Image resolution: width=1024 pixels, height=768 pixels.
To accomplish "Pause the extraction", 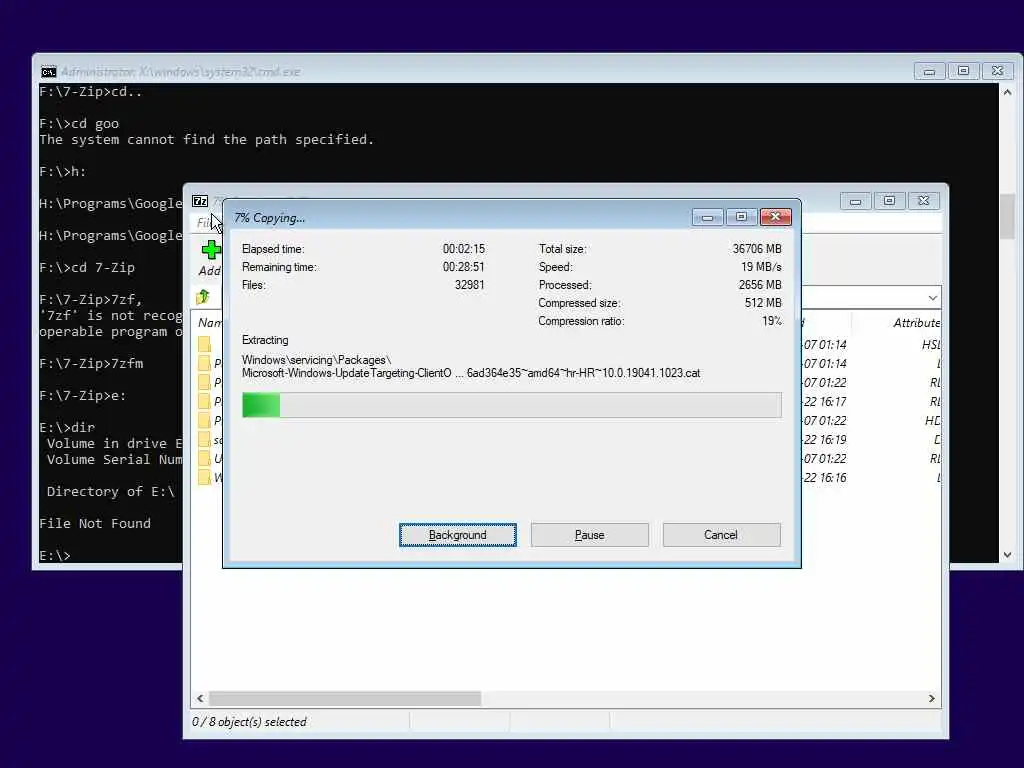I will pyautogui.click(x=590, y=535).
